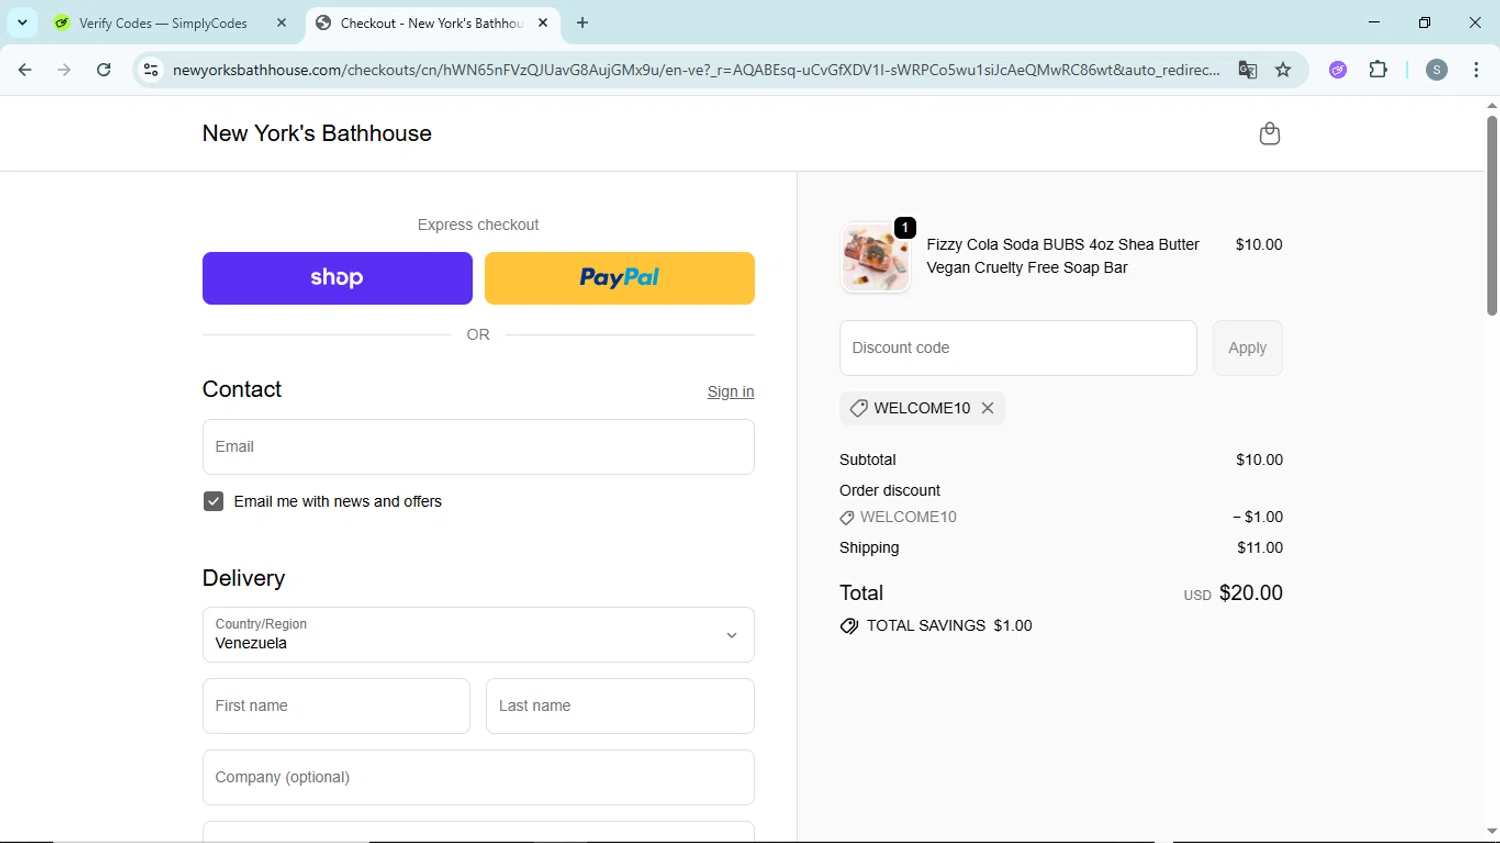Bookmark this page with the star icon
Image resolution: width=1500 pixels, height=843 pixels.
point(1283,70)
